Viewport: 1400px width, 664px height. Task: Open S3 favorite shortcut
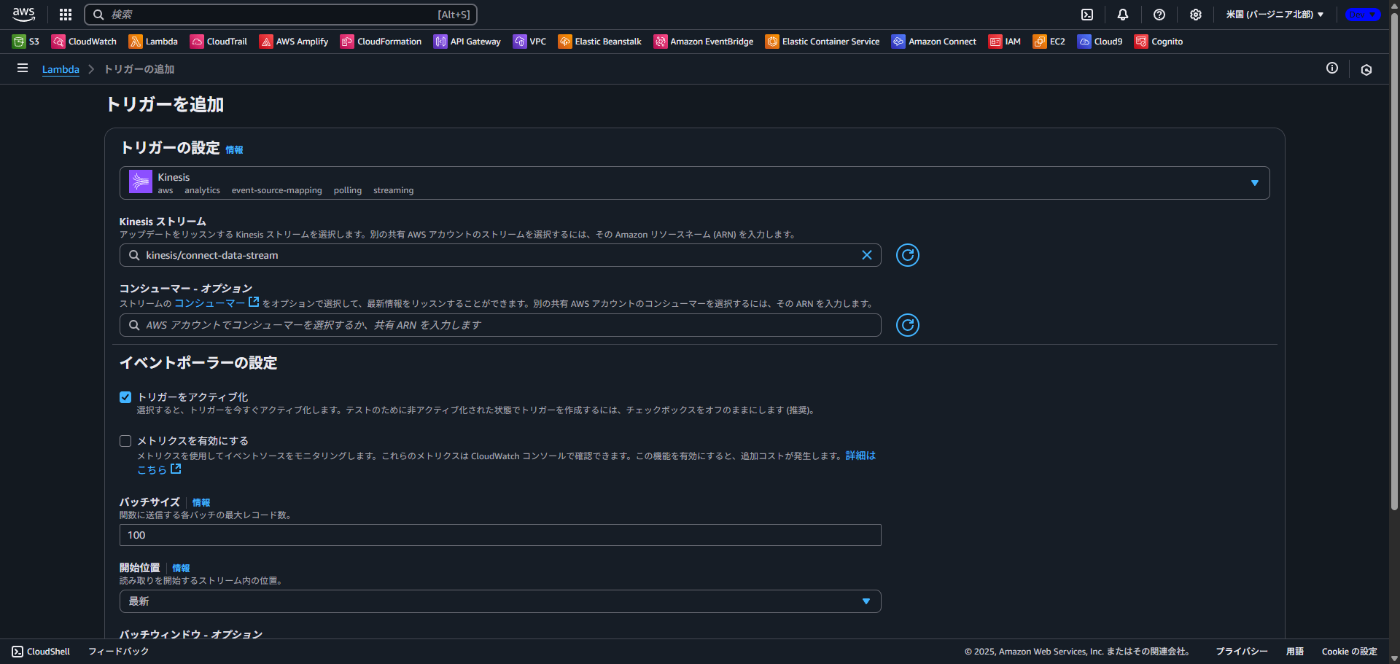tap(26, 41)
